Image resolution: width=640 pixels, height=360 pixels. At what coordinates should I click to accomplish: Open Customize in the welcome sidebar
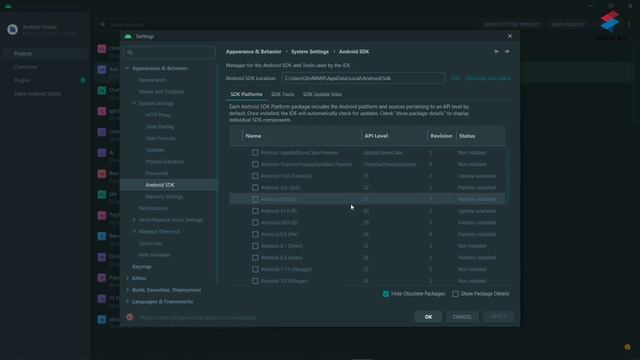[26, 67]
